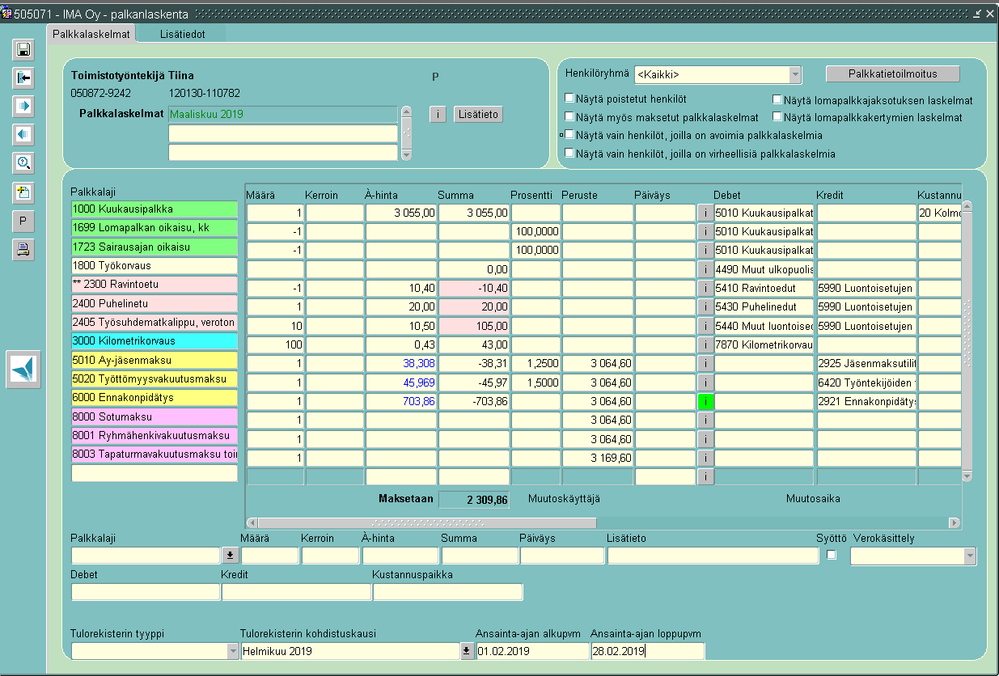The image size is (999, 676).
Task: Click the Ansainta-ajan loppupvm field
Action: point(647,651)
